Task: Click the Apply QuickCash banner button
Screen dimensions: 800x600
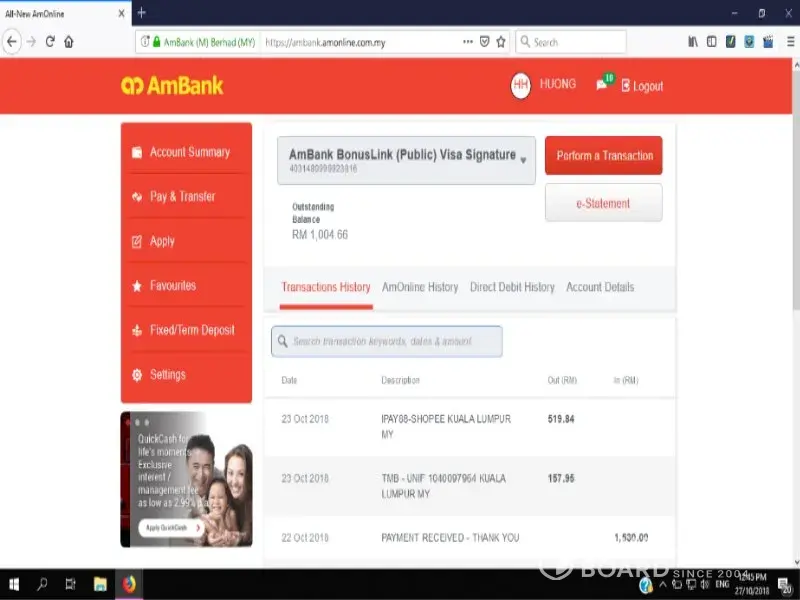Action: (x=171, y=528)
